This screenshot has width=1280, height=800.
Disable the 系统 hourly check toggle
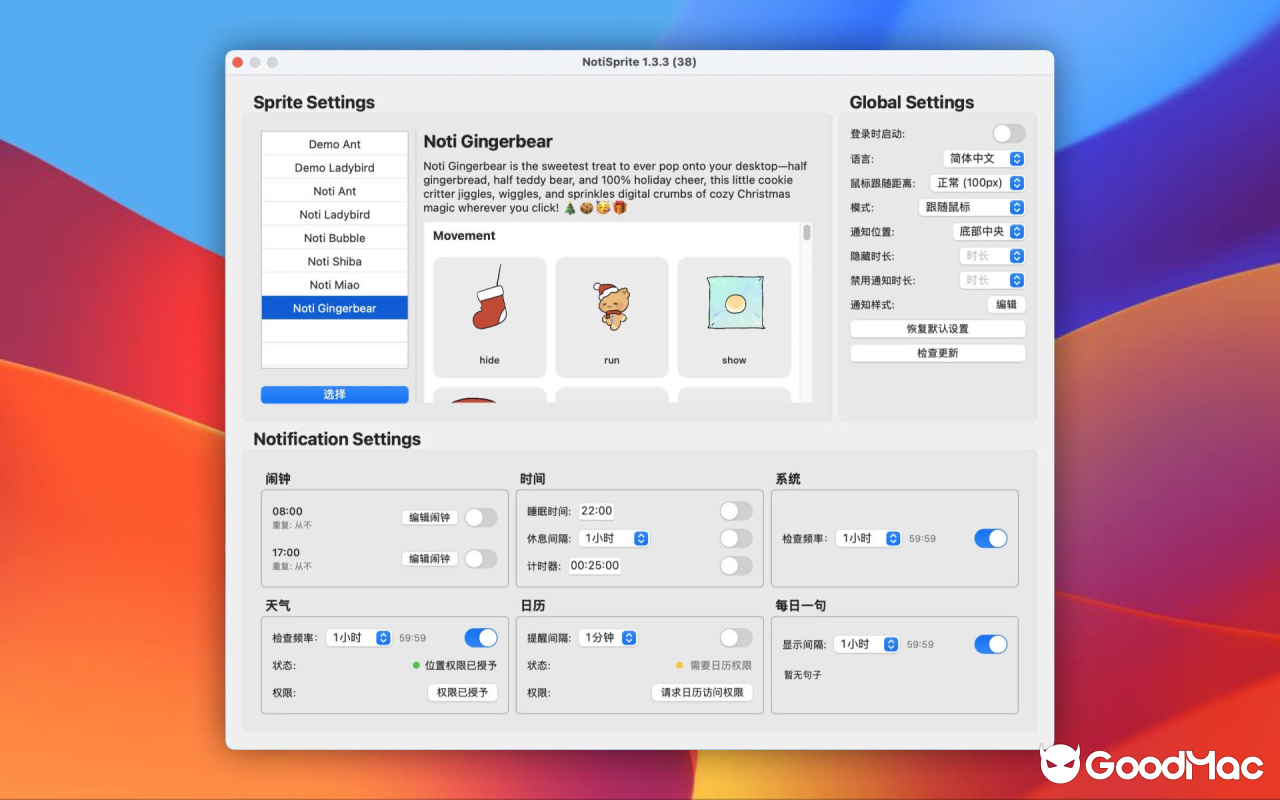(990, 538)
